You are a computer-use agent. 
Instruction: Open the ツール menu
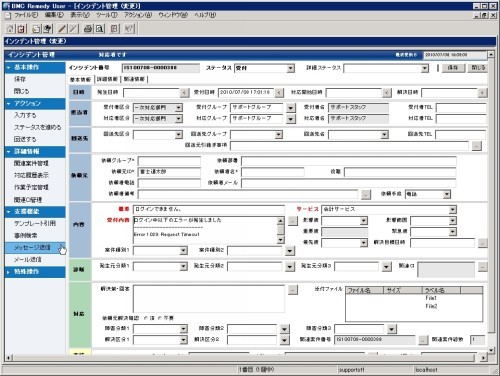tap(107, 15)
